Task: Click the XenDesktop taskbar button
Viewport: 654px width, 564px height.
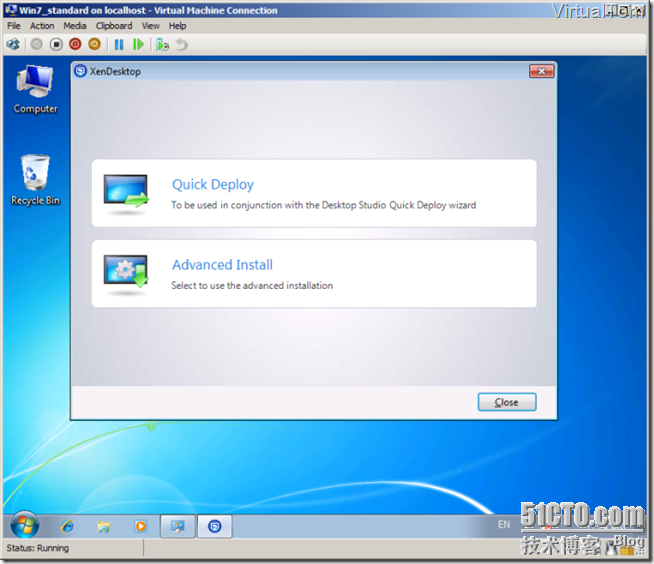Action: click(215, 526)
